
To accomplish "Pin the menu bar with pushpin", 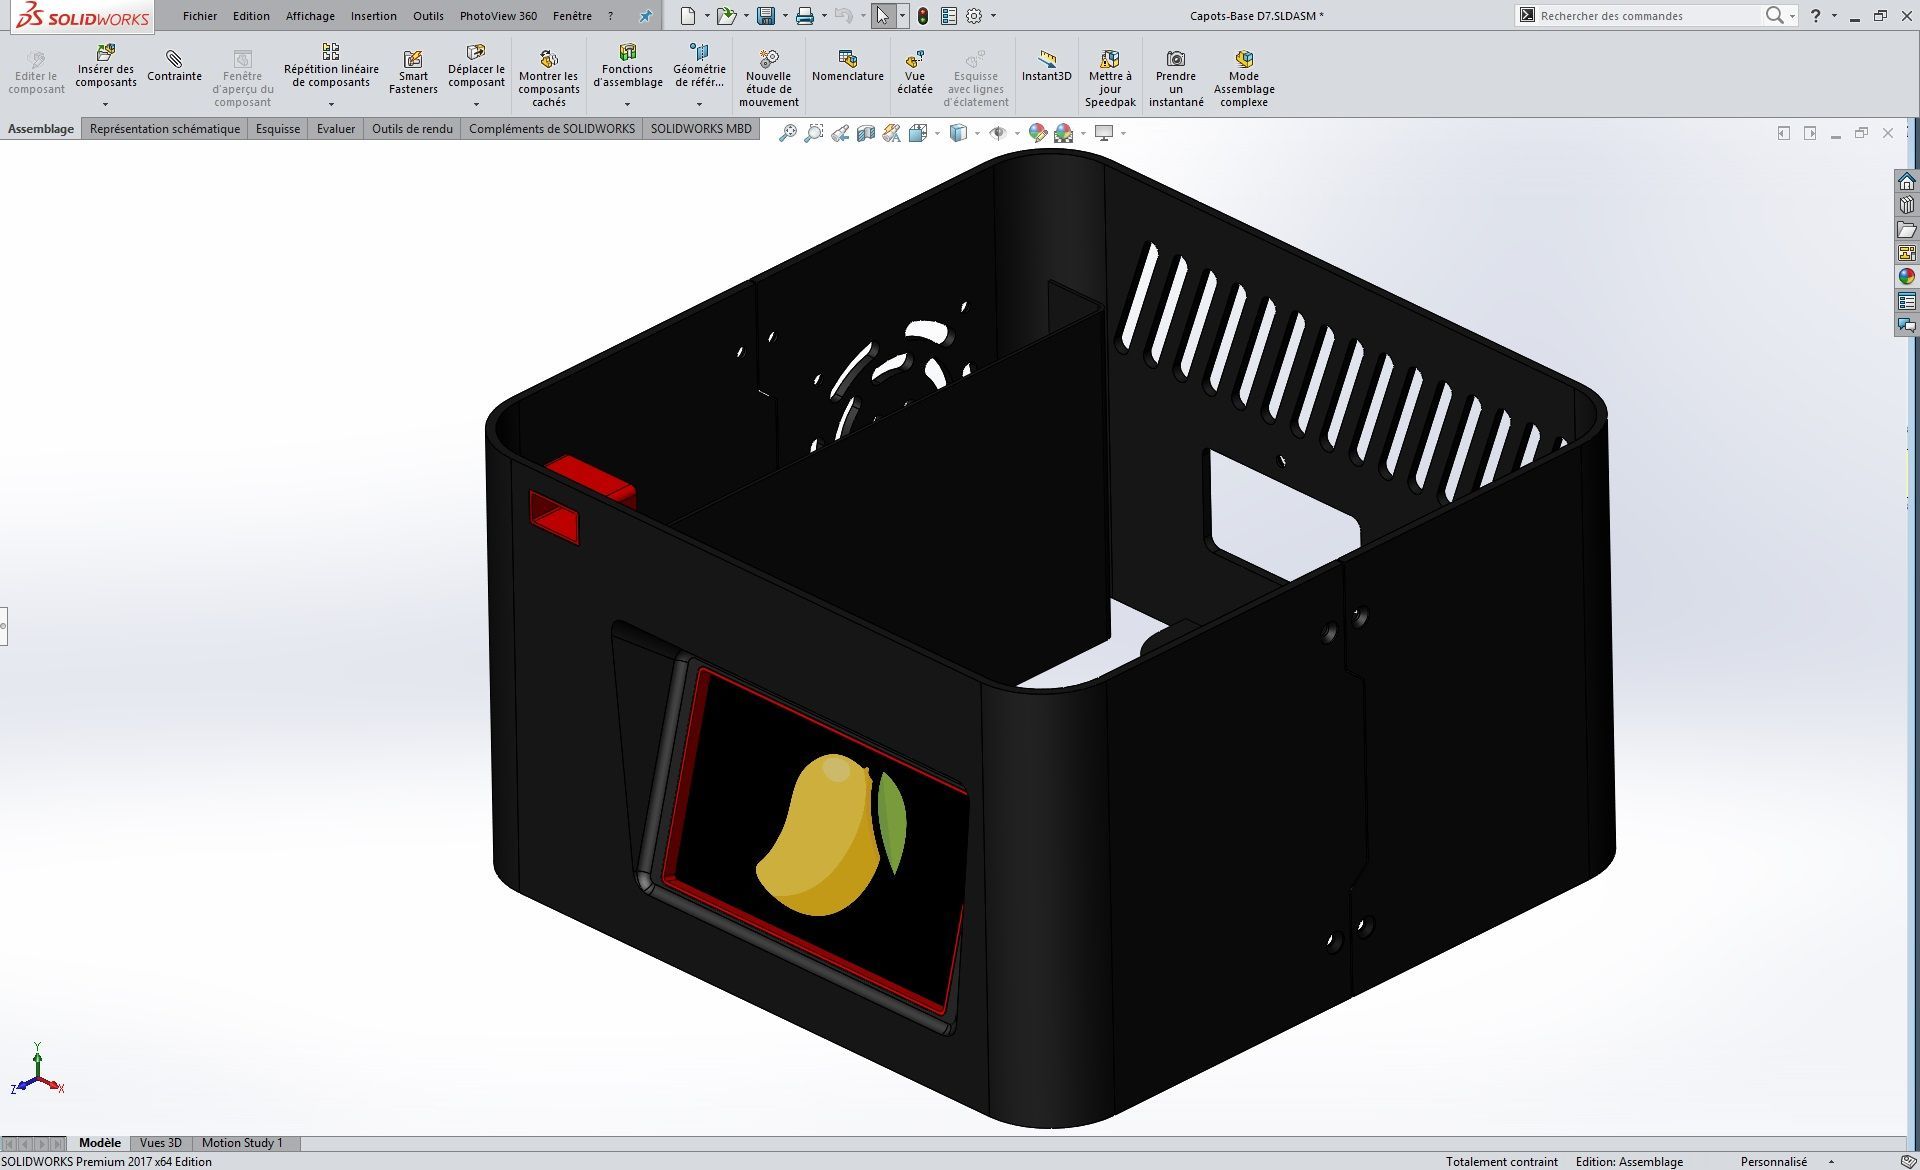I will pyautogui.click(x=645, y=16).
